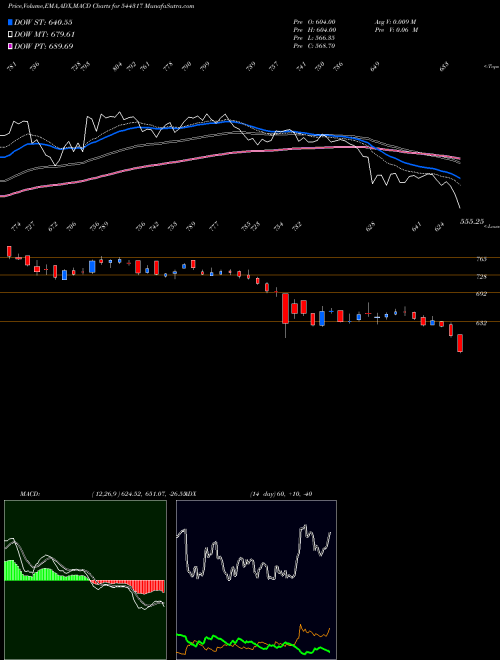The image size is (500, 660).
Task: Click the green MACD histogram bars
Action: (46, 571)
